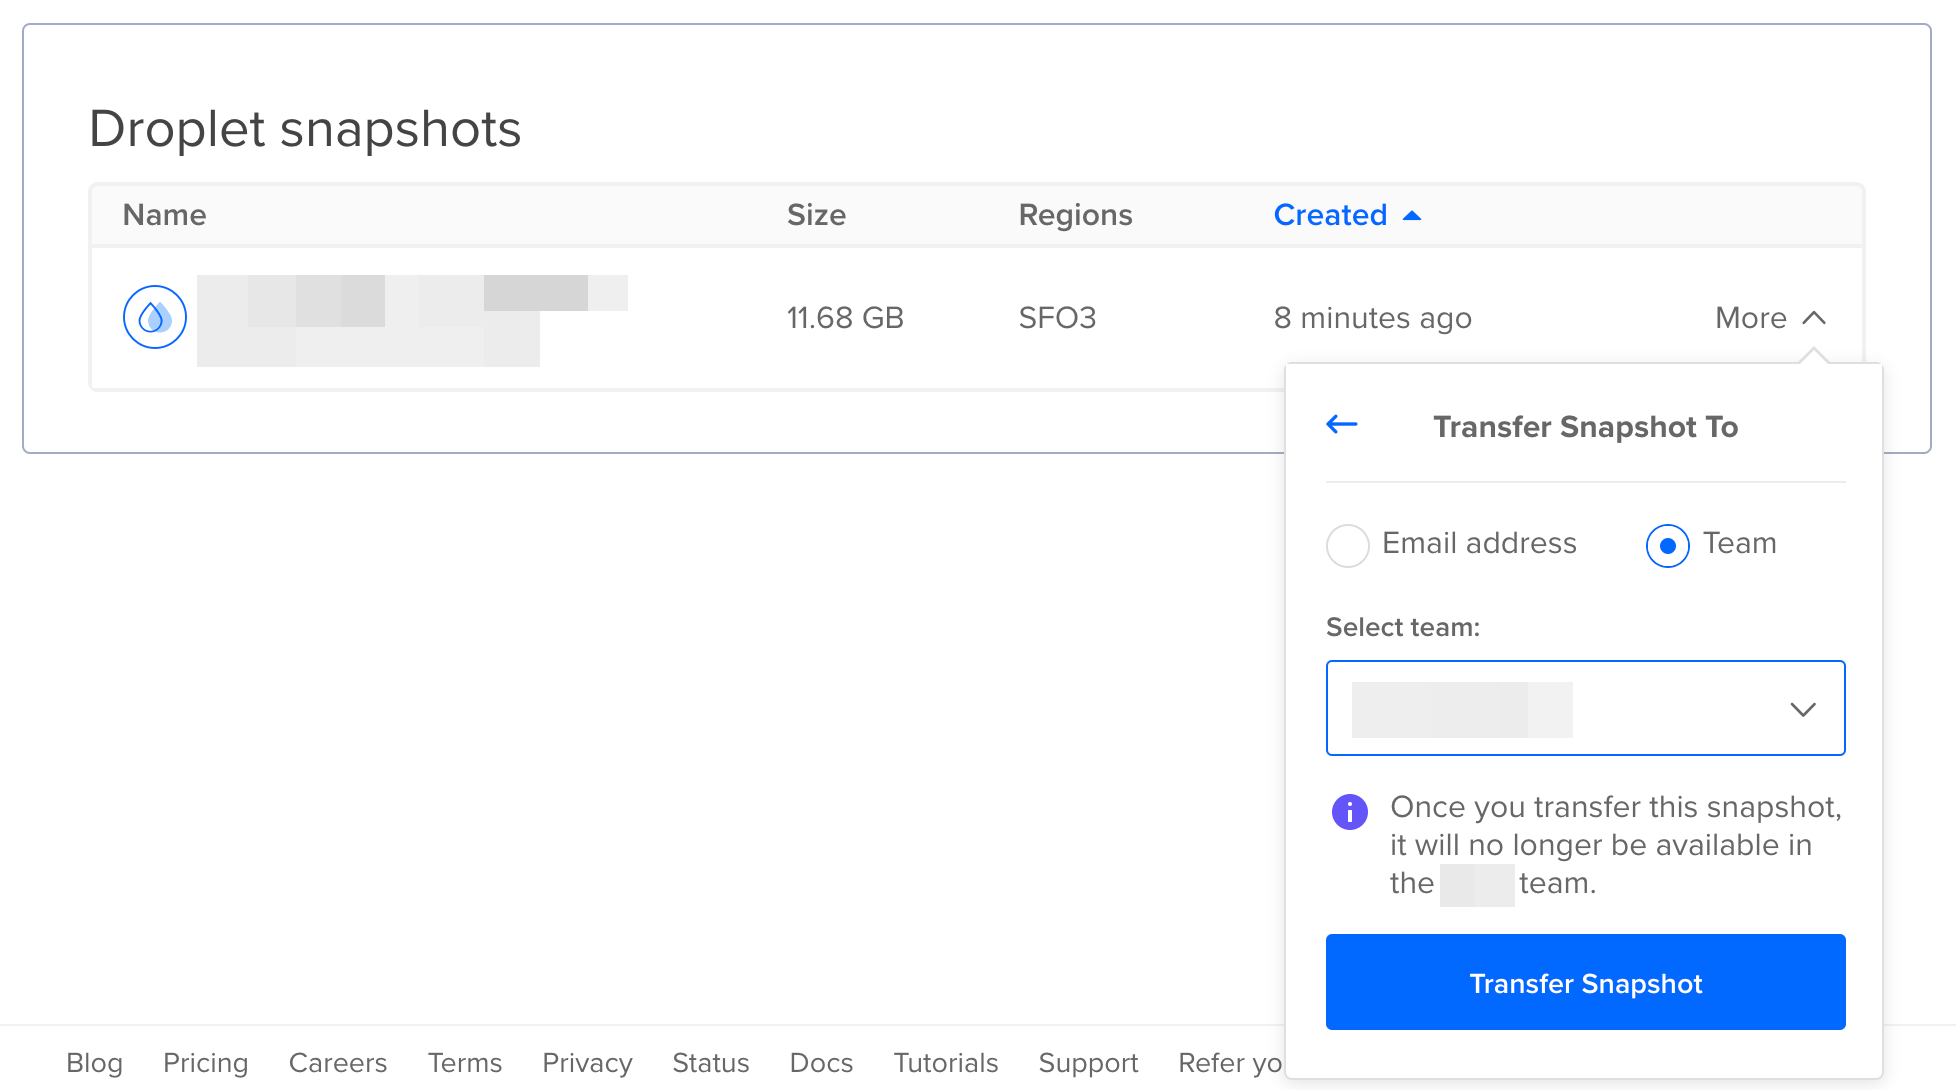Screen dimensions: 1956x1090
Task: View the Terms page
Action: [x=464, y=1063]
